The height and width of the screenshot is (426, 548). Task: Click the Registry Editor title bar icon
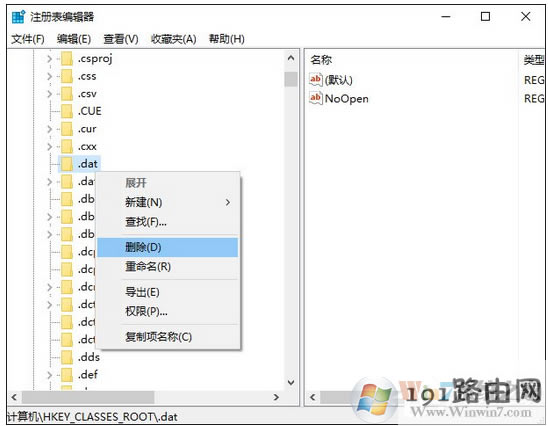tap(18, 17)
